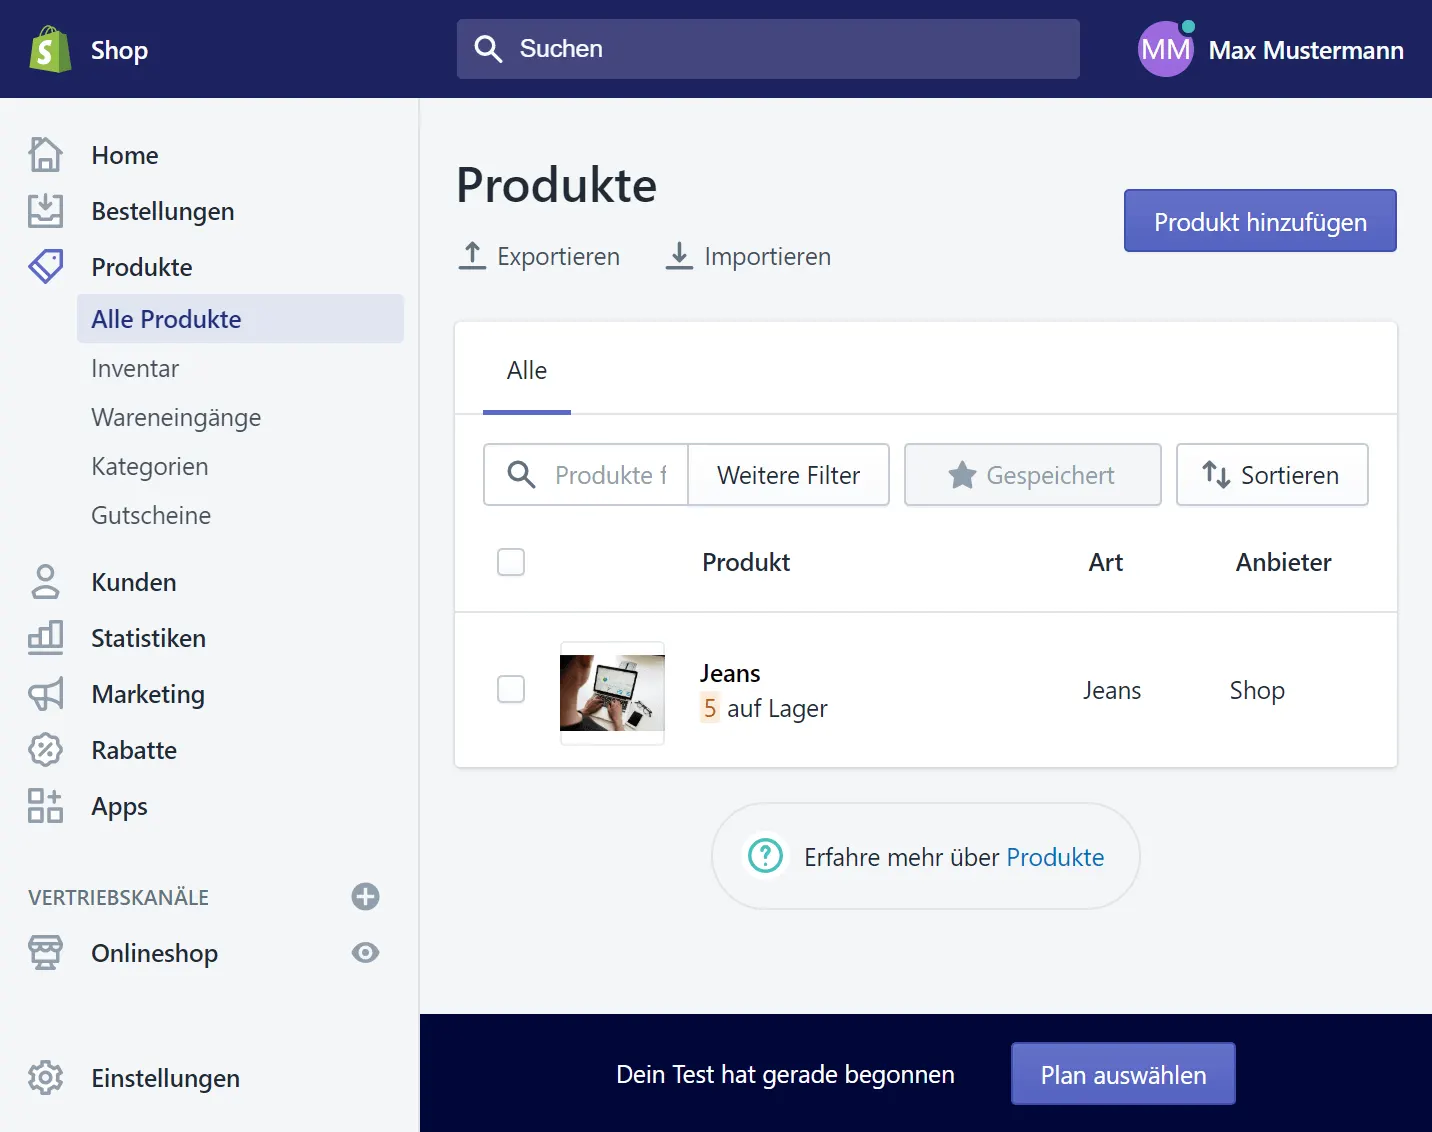
Task: Go to Inventar in sidebar
Action: (135, 368)
